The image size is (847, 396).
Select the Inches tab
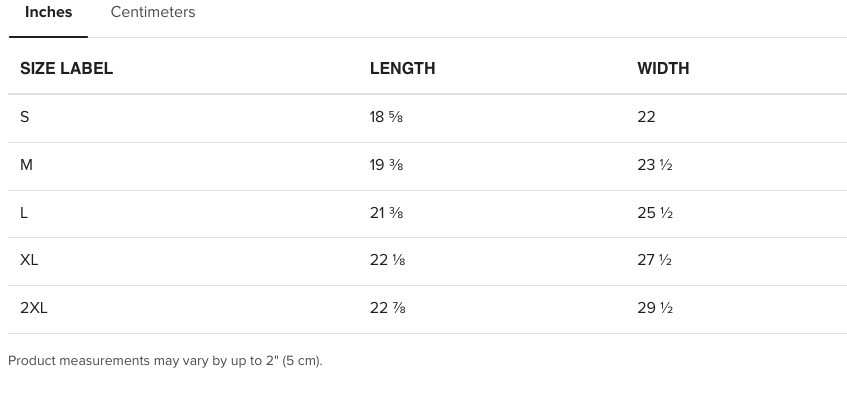point(49,12)
